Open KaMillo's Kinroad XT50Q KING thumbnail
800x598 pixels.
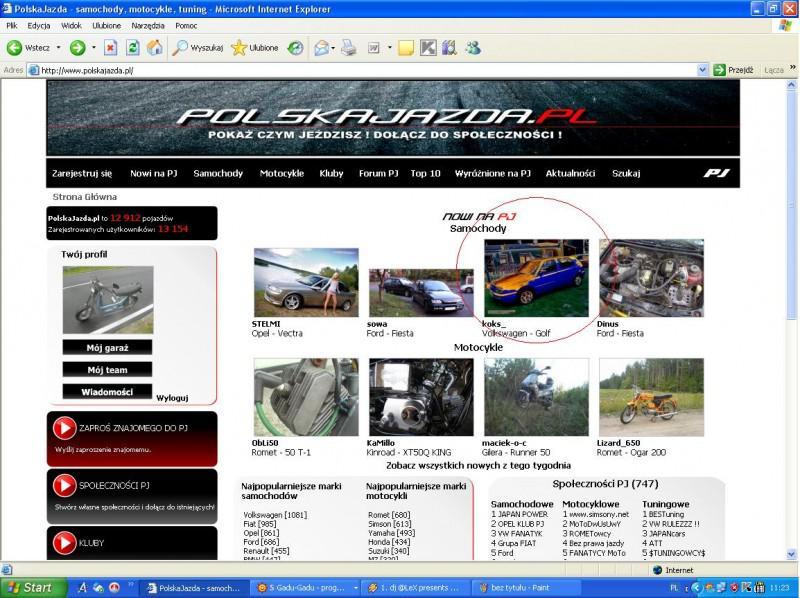pyautogui.click(x=421, y=397)
